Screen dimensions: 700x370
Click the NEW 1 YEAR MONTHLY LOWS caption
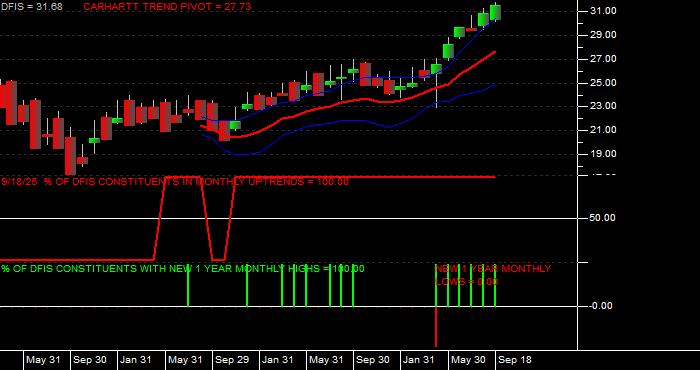(493, 275)
